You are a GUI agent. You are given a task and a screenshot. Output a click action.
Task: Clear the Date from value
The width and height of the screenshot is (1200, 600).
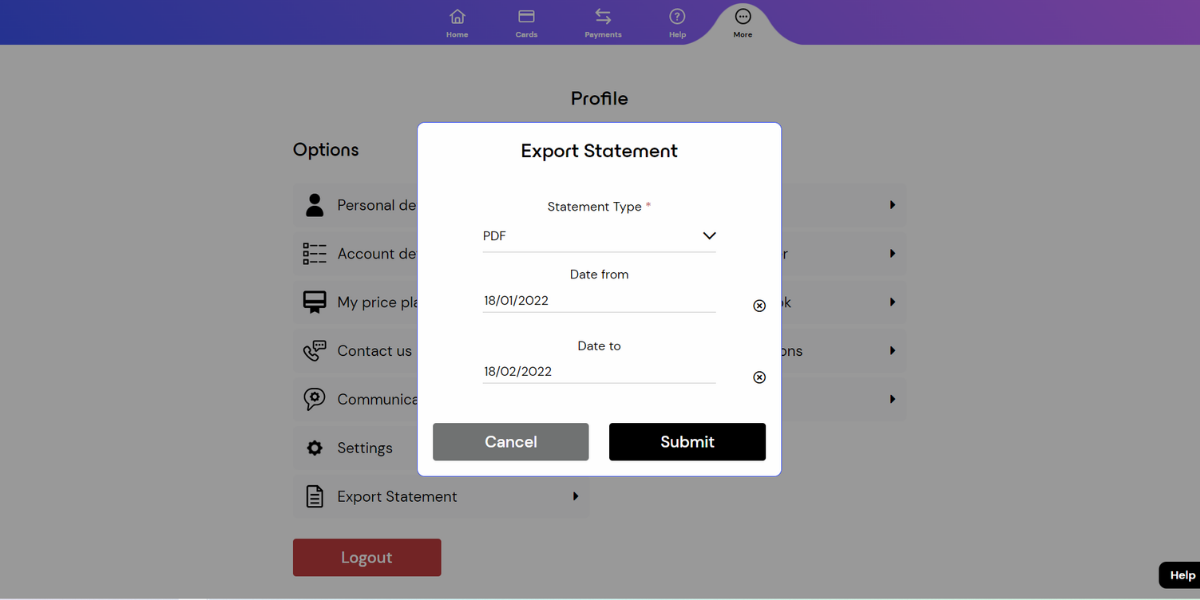click(759, 306)
